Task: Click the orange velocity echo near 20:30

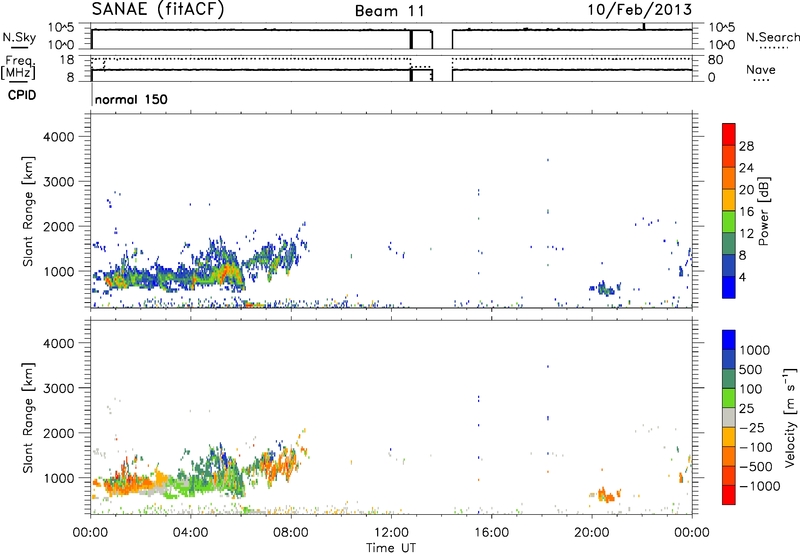Action: click(607, 495)
